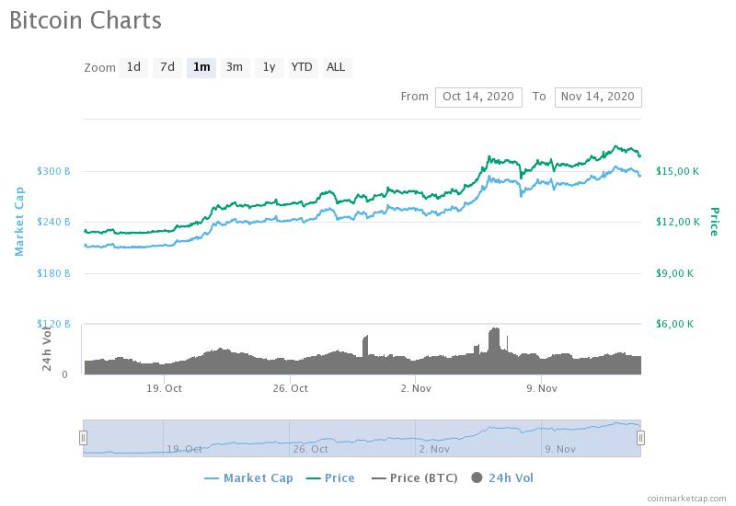Toggle the Price (BTC) series in legend
The height and width of the screenshot is (506, 736).
(x=414, y=478)
